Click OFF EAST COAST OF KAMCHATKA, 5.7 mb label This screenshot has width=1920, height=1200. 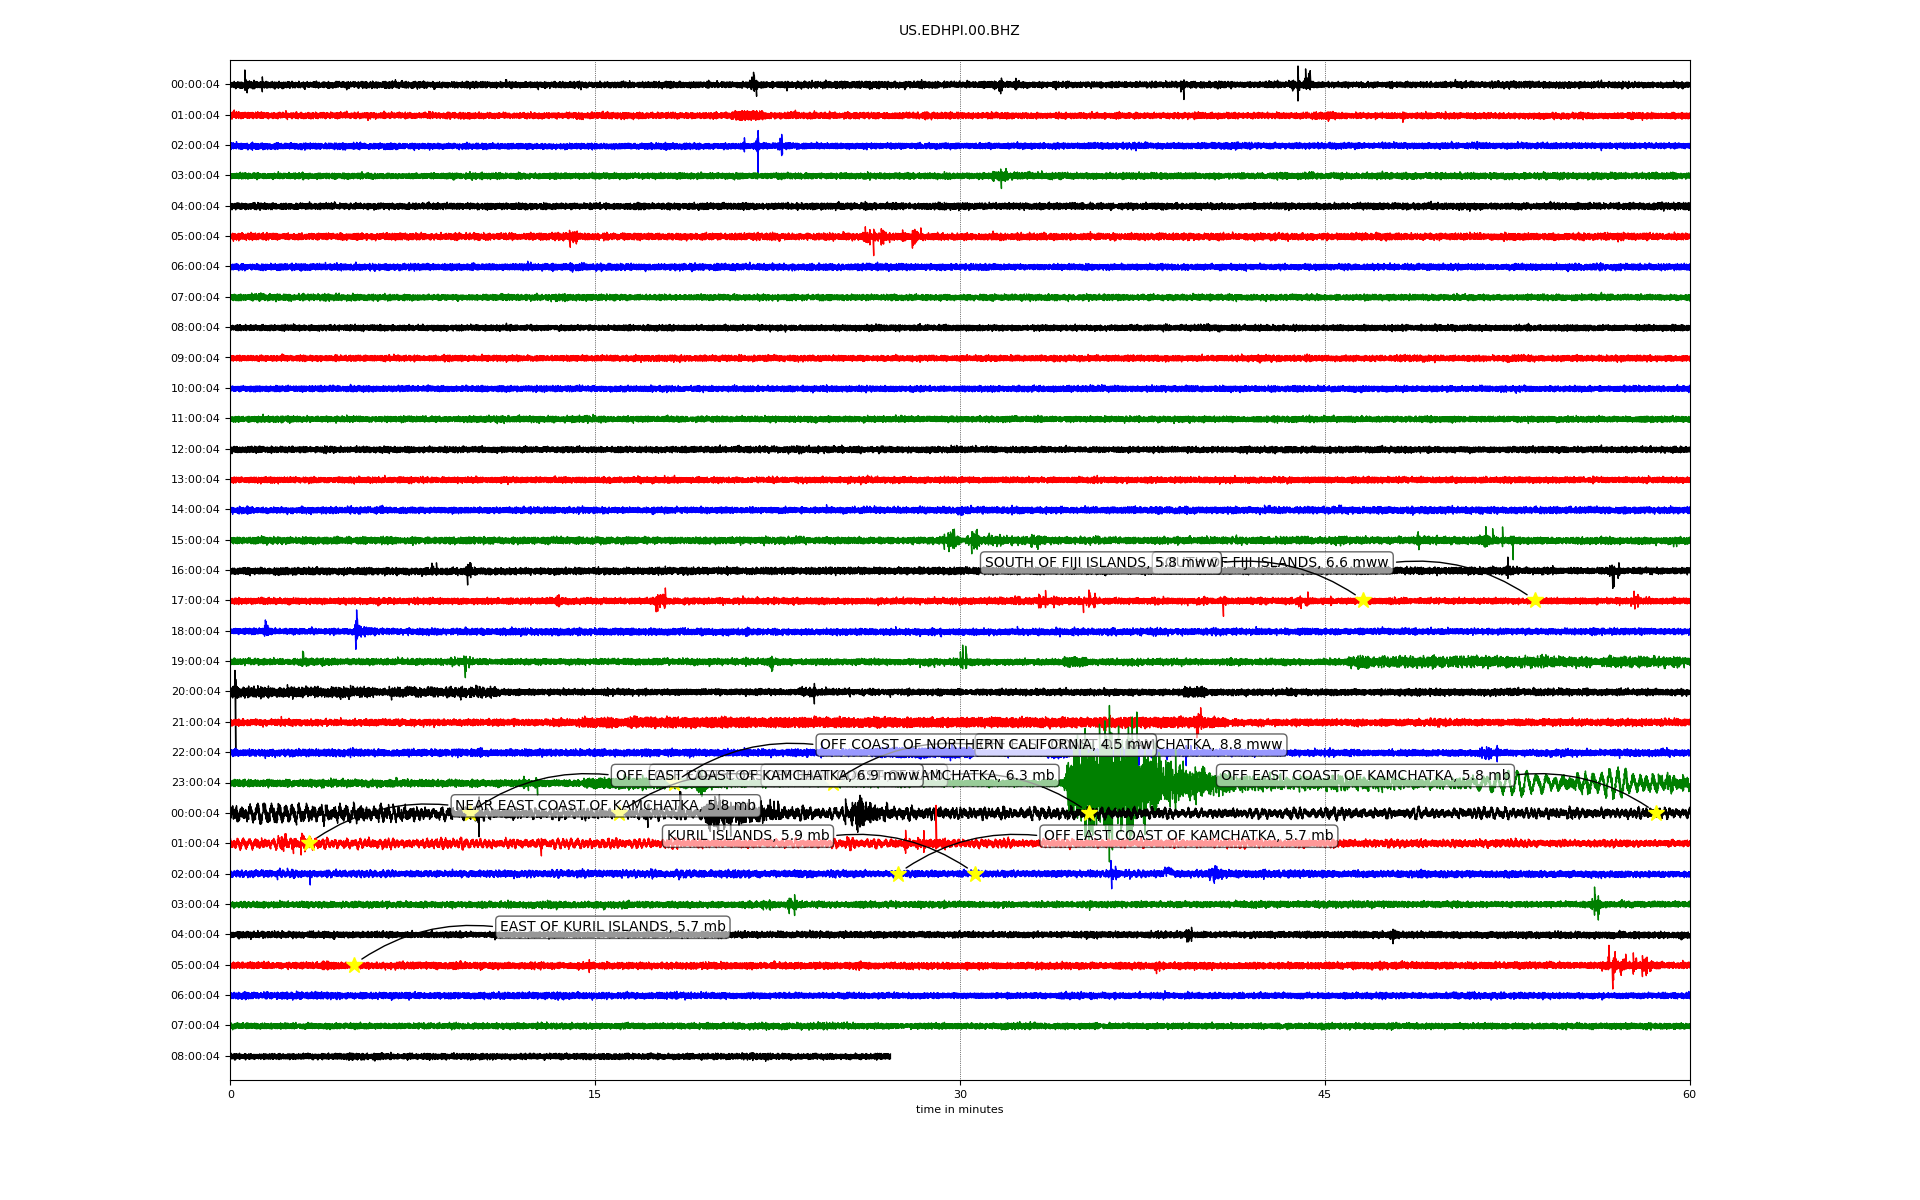(x=1188, y=836)
